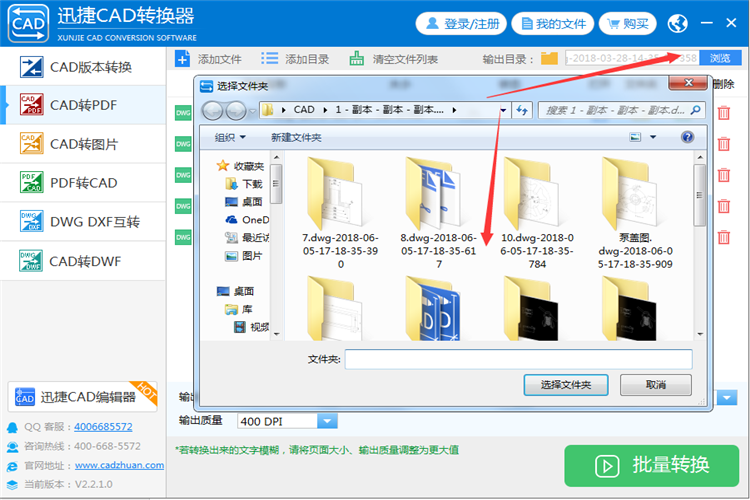Open CAD版本转换 in the sidebar
Image resolution: width=750 pixels, height=500 pixels.
click(x=83, y=67)
